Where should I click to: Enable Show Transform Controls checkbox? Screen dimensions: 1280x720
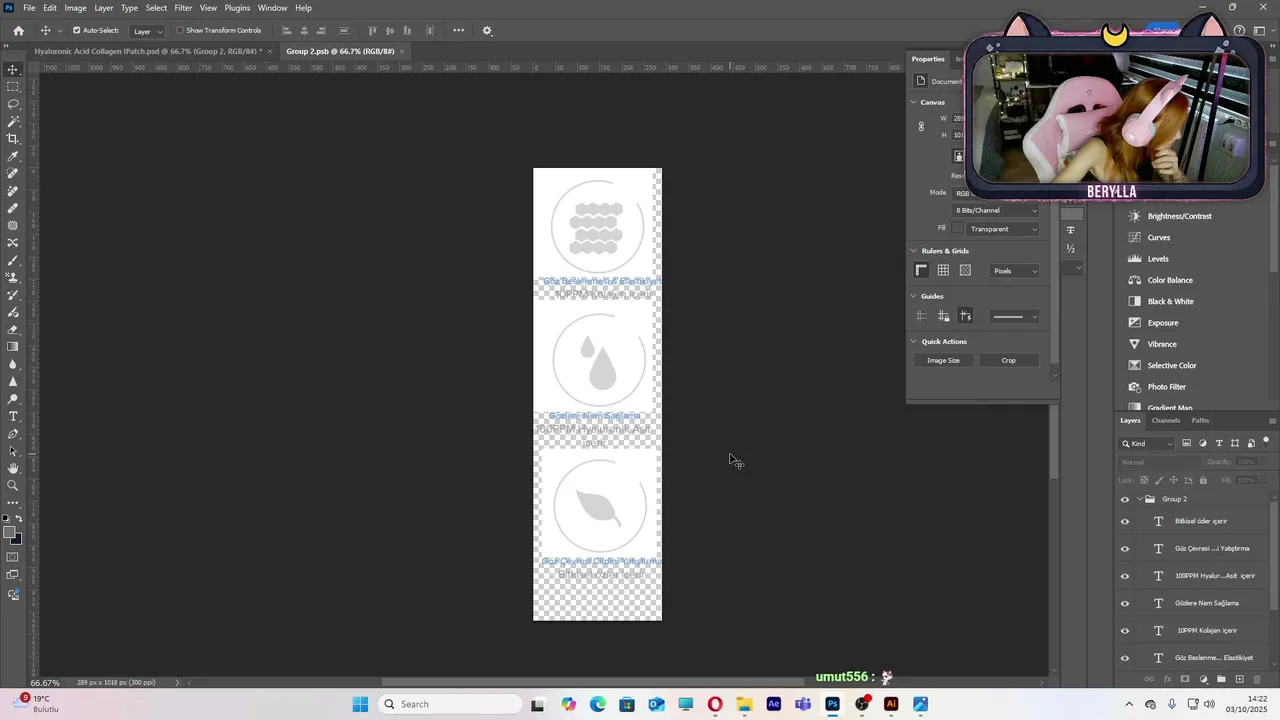pos(180,30)
